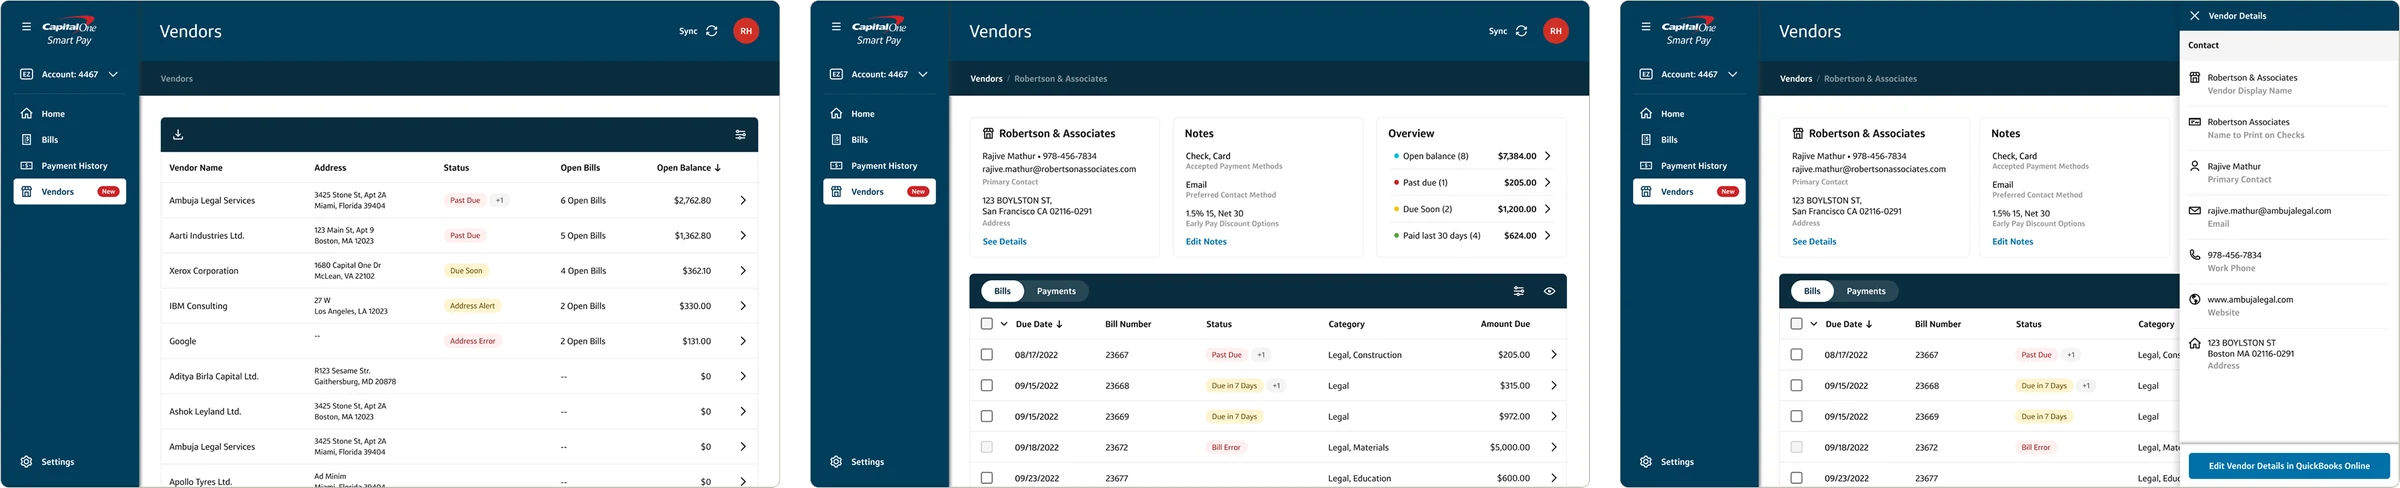Click Home icon in left screen sidebar

click(27, 114)
